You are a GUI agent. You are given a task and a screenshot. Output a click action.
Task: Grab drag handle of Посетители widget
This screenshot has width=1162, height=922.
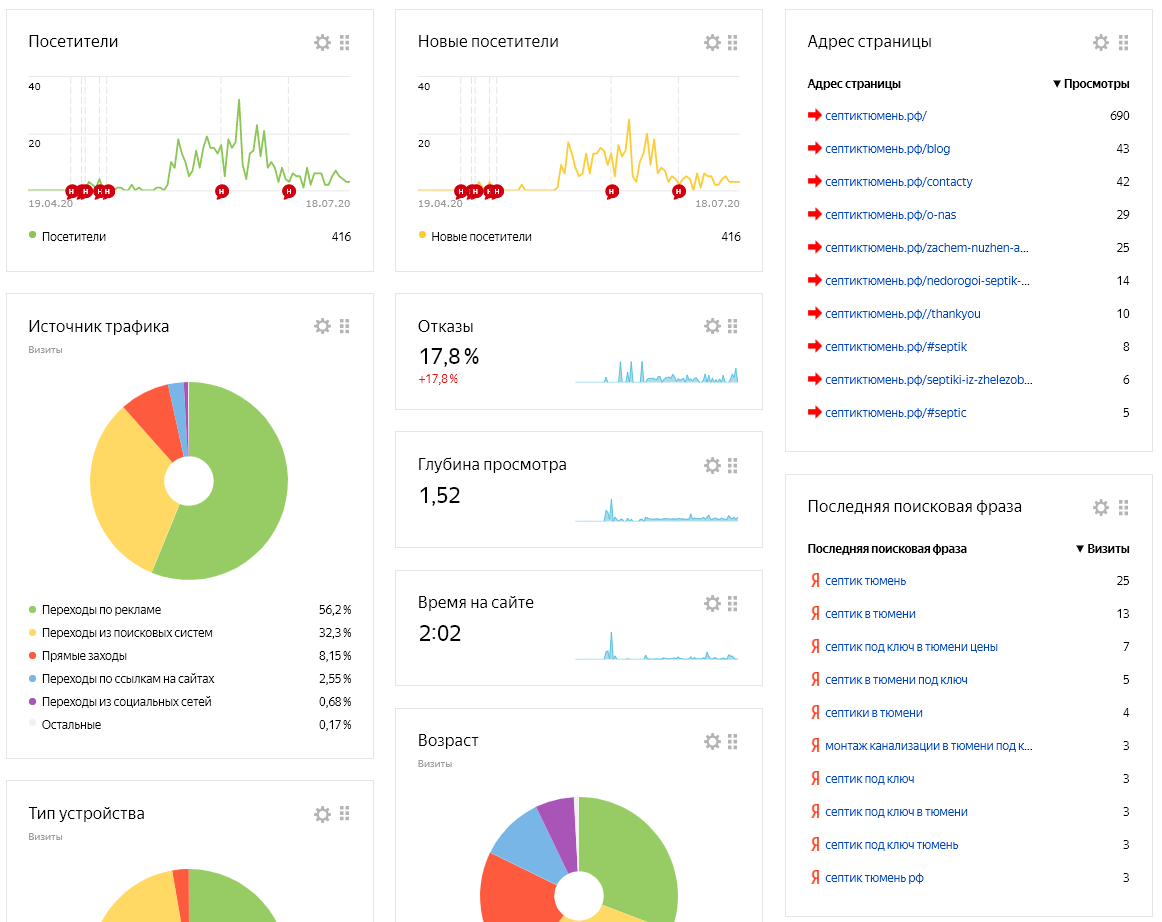[345, 42]
